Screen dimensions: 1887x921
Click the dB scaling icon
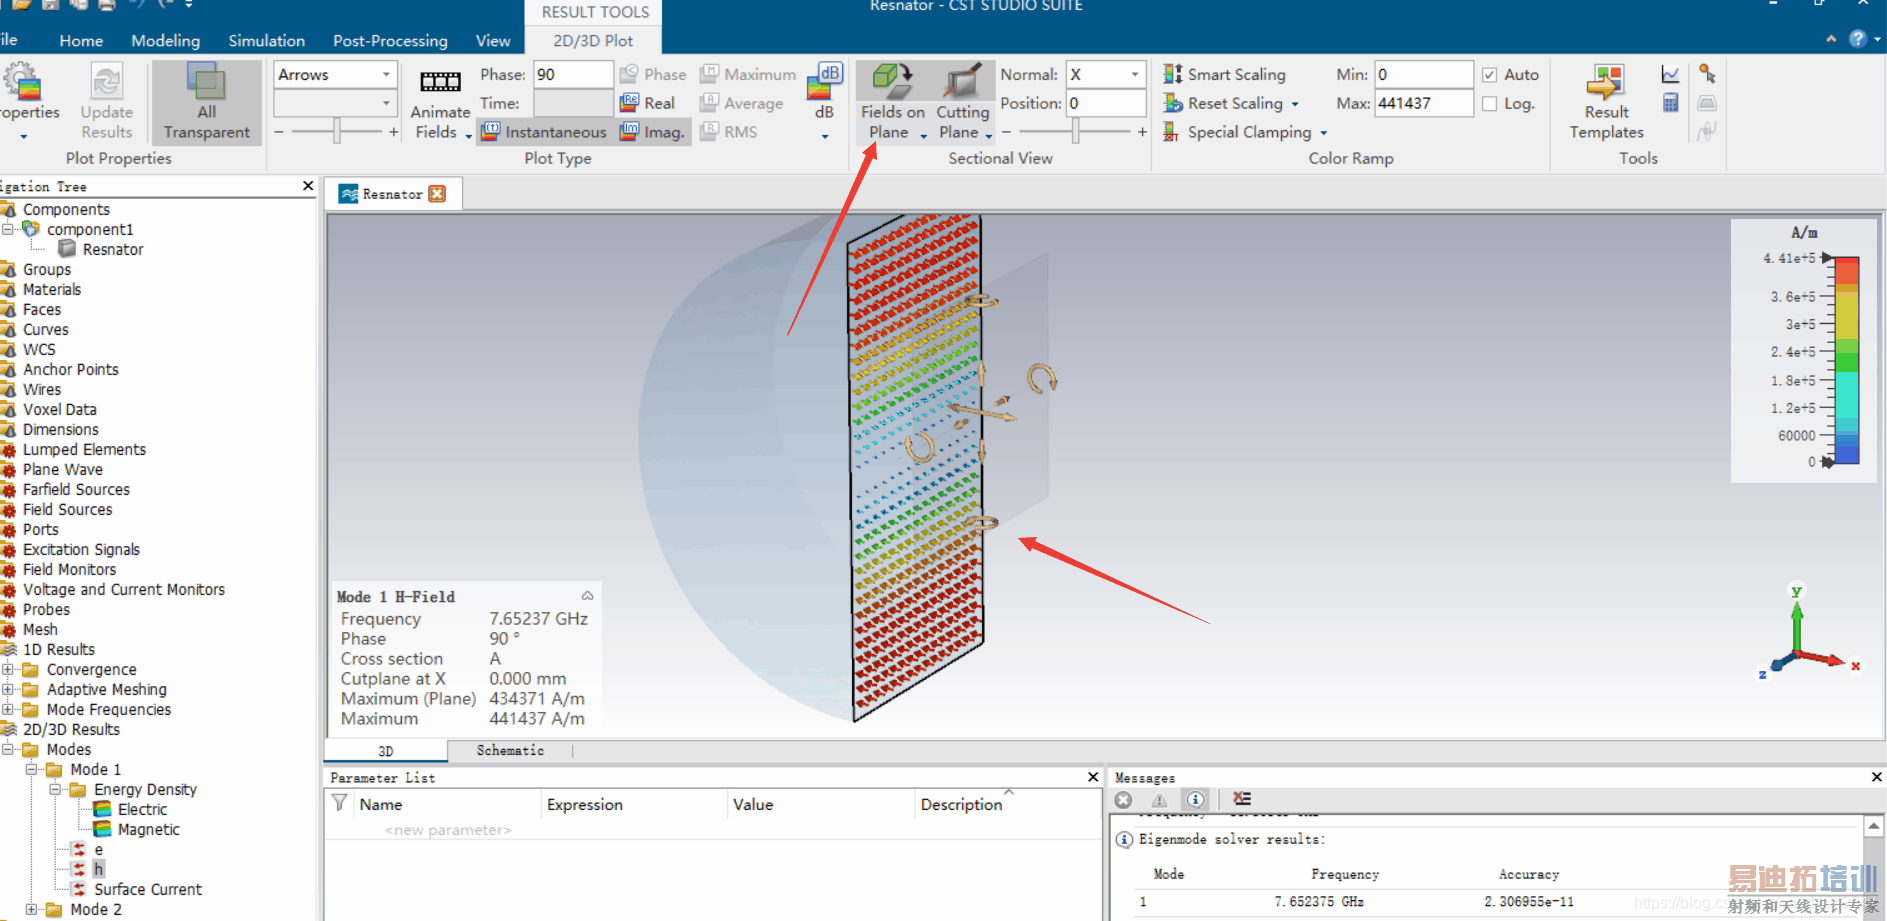coord(824,81)
